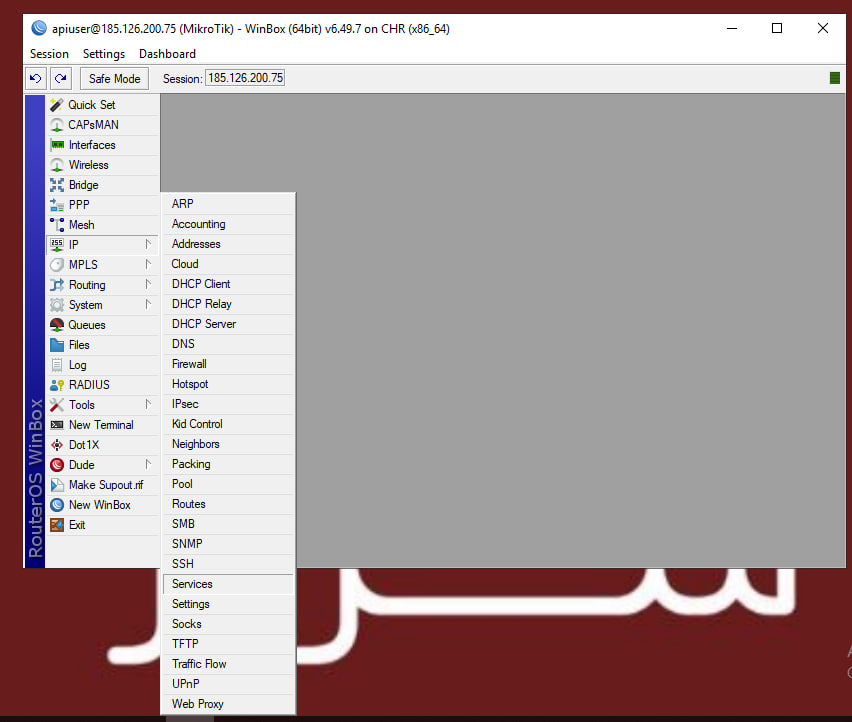The image size is (852, 722).
Task: Expand the MPLS submenu arrow
Action: pyautogui.click(x=148, y=265)
